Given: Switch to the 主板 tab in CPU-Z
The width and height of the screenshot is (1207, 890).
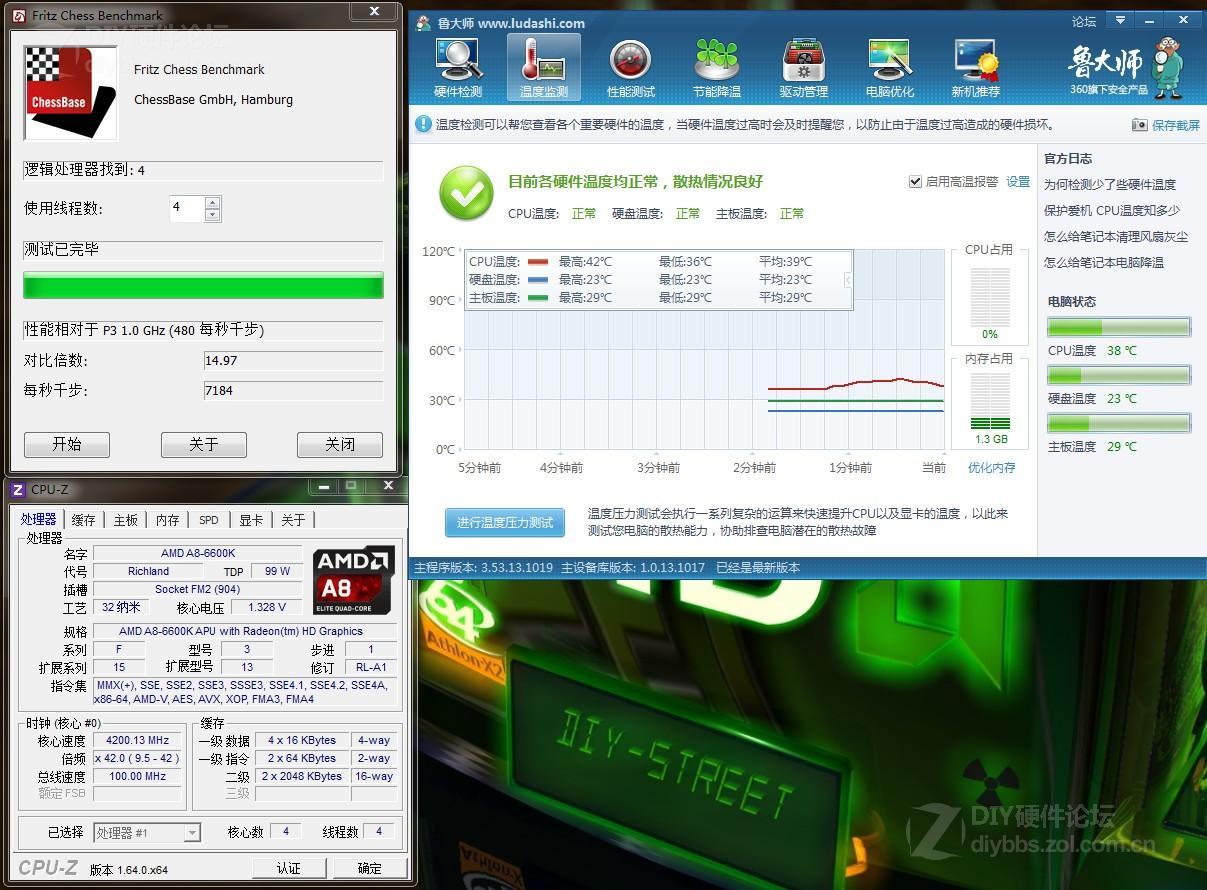Looking at the screenshot, I should (126, 520).
